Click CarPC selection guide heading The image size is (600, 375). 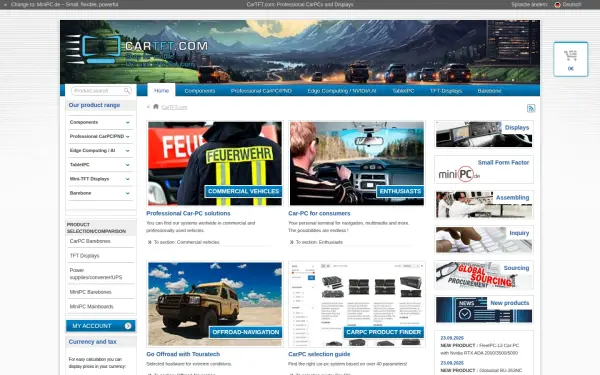(x=319, y=354)
